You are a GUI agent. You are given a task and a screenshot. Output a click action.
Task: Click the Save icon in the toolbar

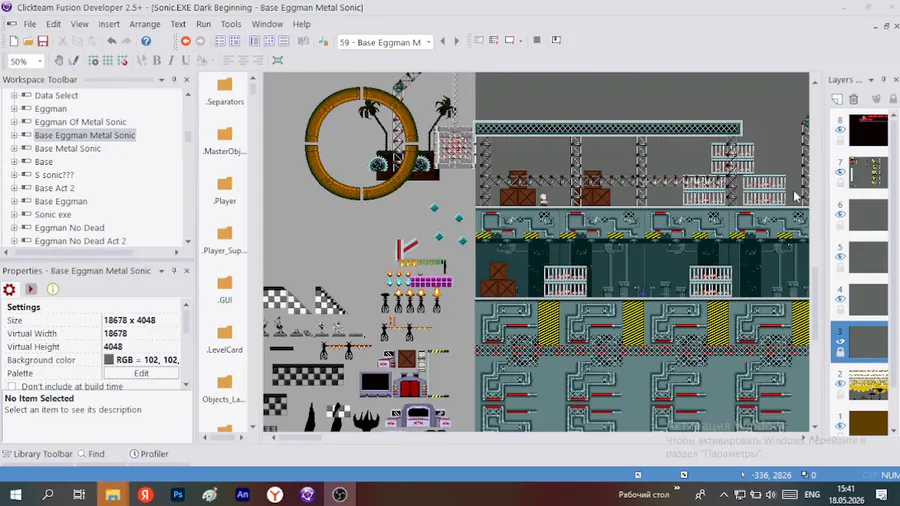point(43,41)
